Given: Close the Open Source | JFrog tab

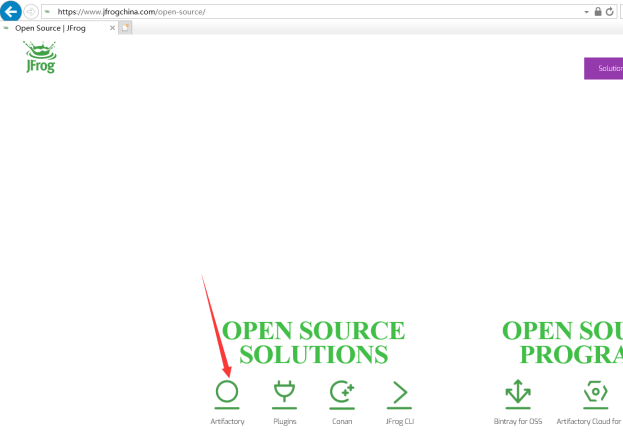Looking at the screenshot, I should click(112, 28).
